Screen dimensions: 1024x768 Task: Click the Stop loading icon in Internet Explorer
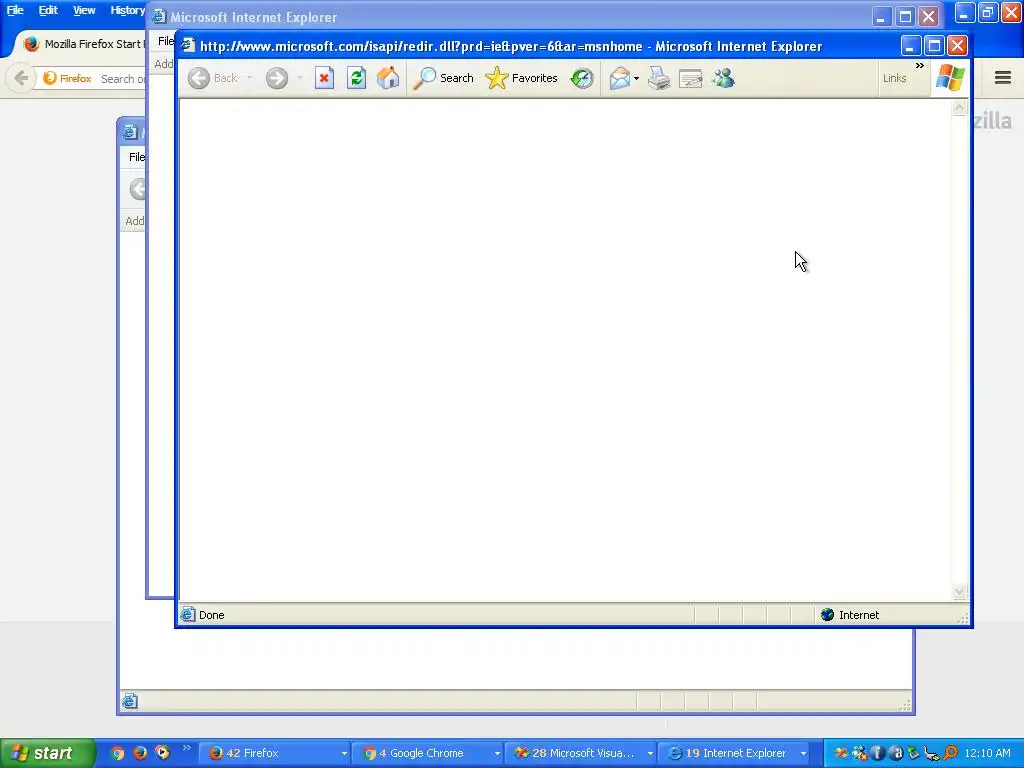pos(324,78)
